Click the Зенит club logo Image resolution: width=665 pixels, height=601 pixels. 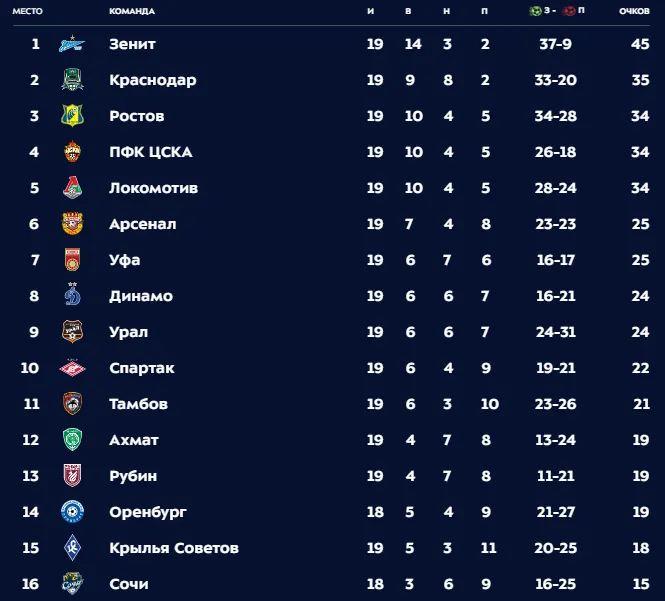pos(72,43)
